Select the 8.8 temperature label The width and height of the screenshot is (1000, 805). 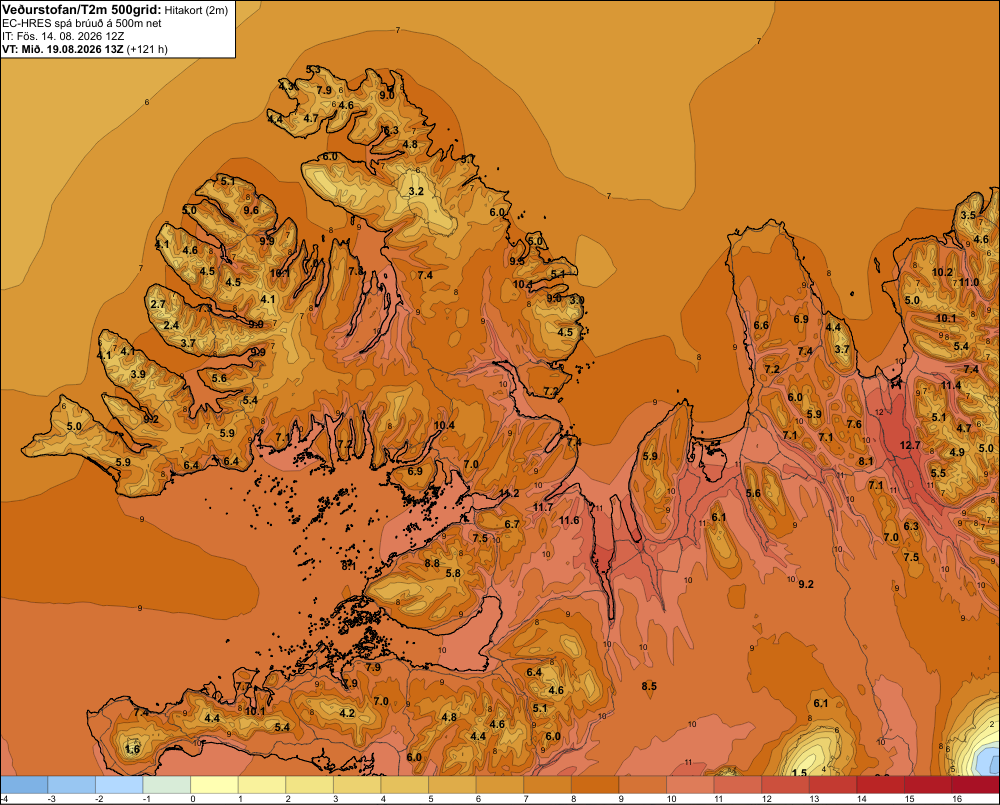432,563
